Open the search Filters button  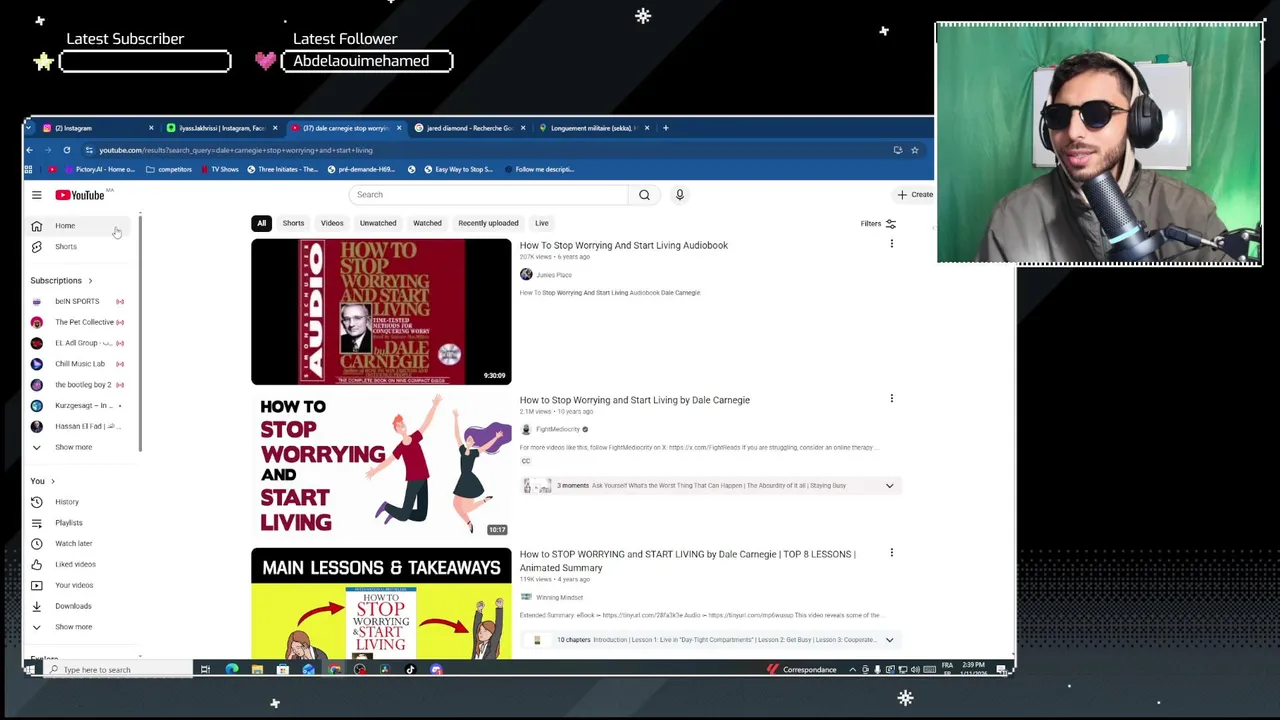tap(878, 224)
